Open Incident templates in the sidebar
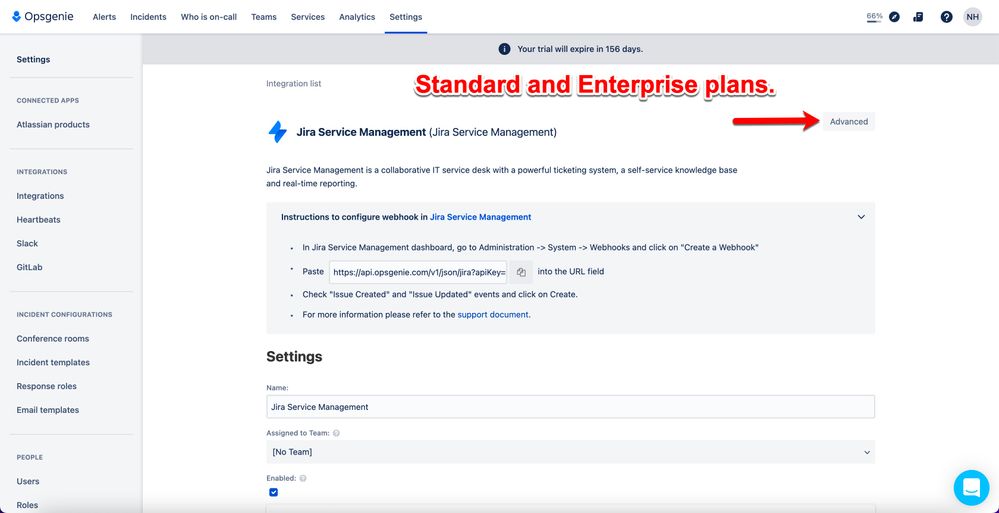 click(x=53, y=362)
